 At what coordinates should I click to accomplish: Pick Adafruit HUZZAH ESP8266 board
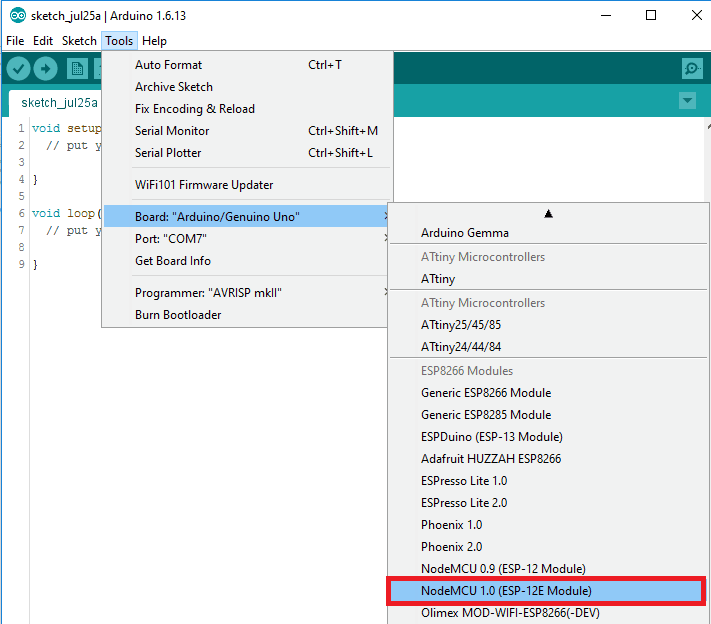tap(548, 458)
